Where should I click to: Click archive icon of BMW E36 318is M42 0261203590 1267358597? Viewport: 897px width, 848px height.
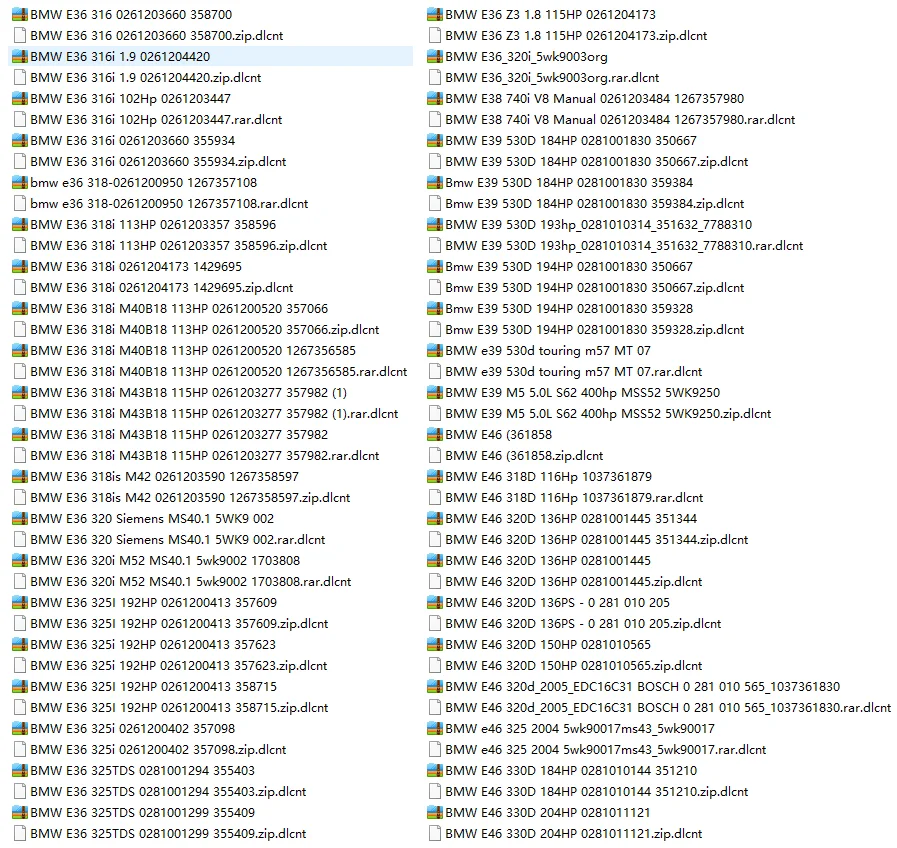pyautogui.click(x=19, y=477)
